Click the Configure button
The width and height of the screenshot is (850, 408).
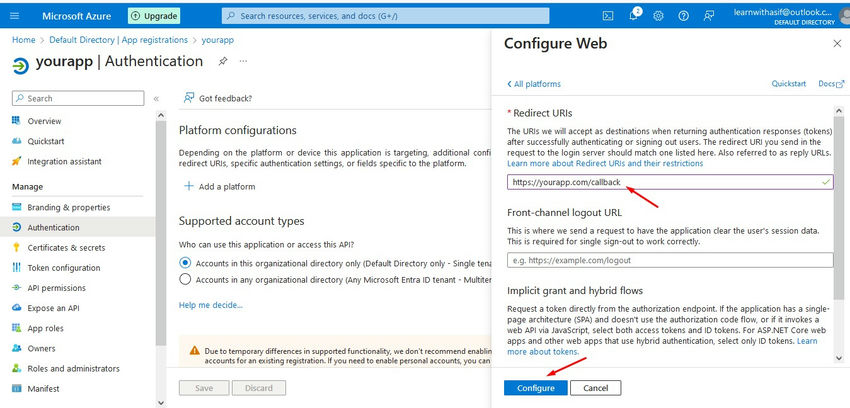coord(536,388)
